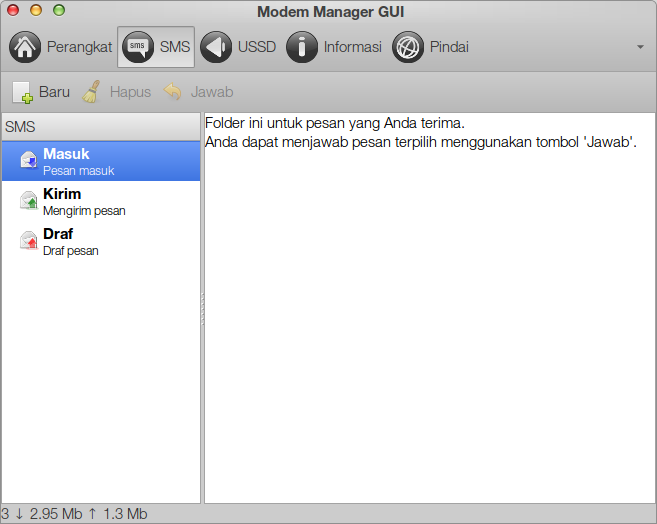657x524 pixels.
Task: Select the Draf folder row
Action: click(x=101, y=241)
